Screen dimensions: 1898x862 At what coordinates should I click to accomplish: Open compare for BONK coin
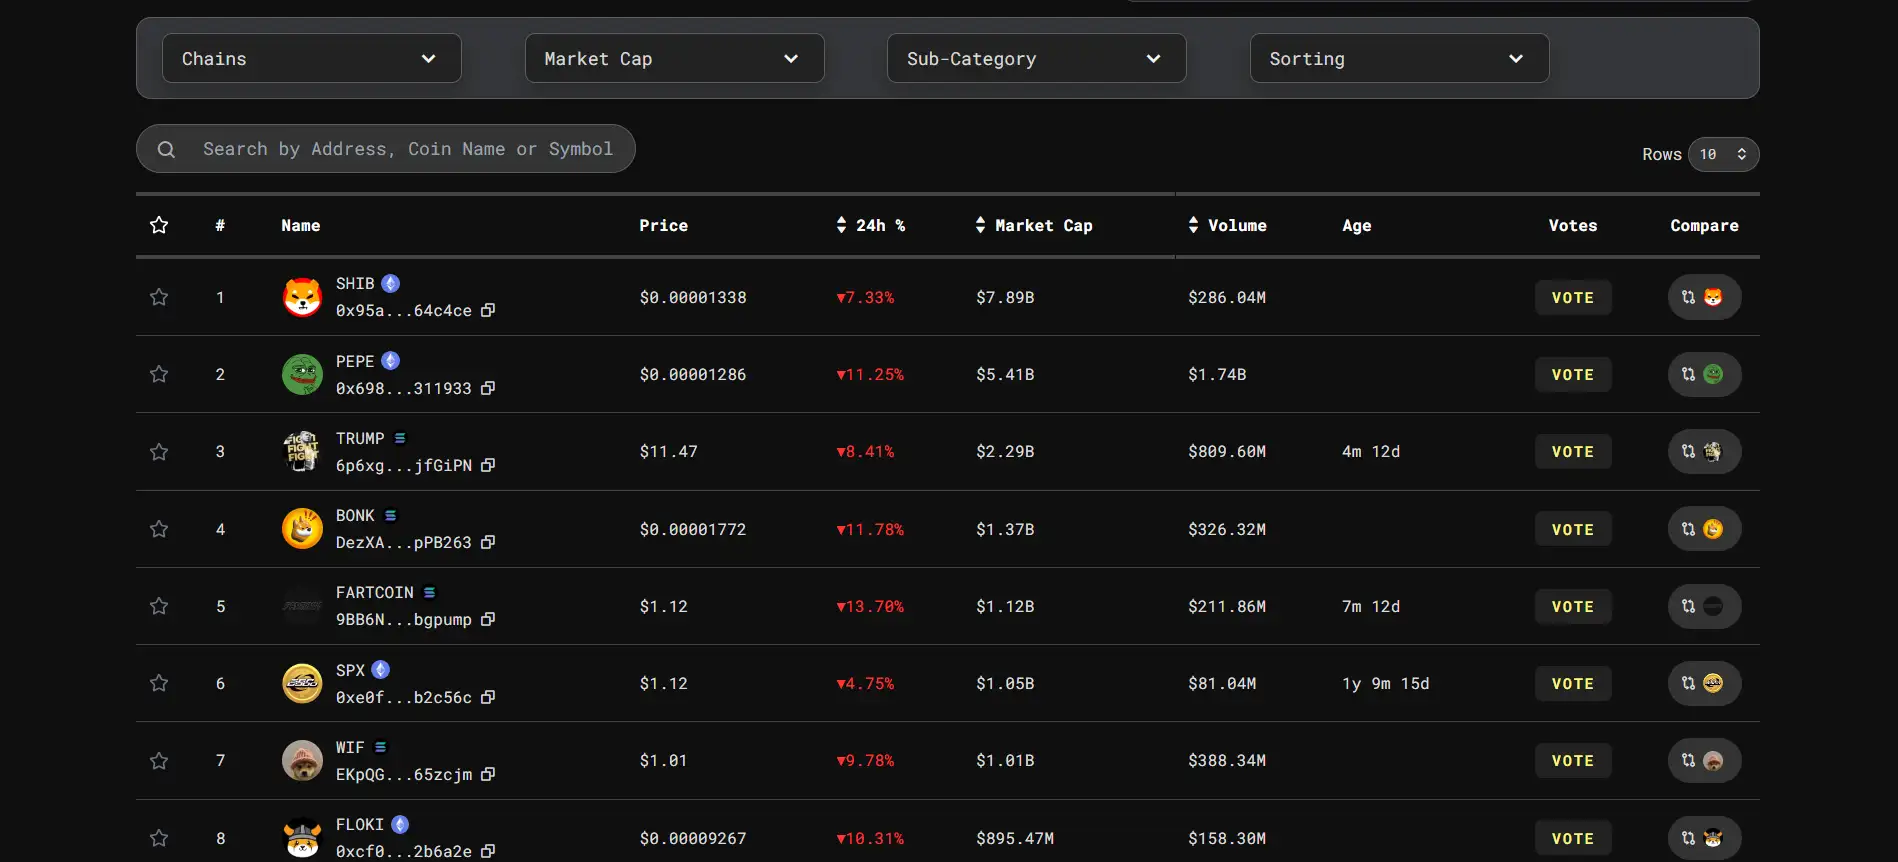pos(1703,529)
